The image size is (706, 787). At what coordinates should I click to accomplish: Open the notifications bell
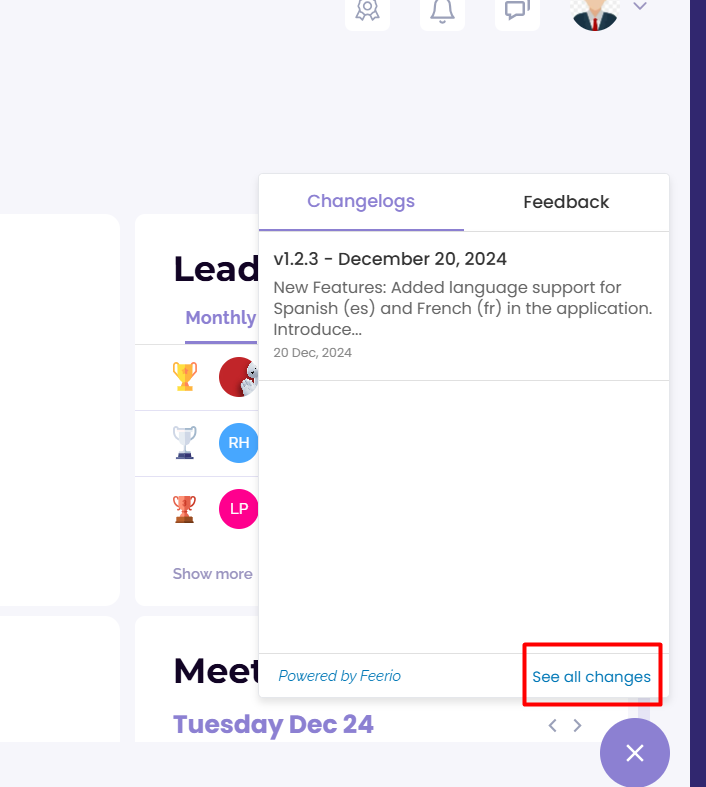(x=442, y=11)
